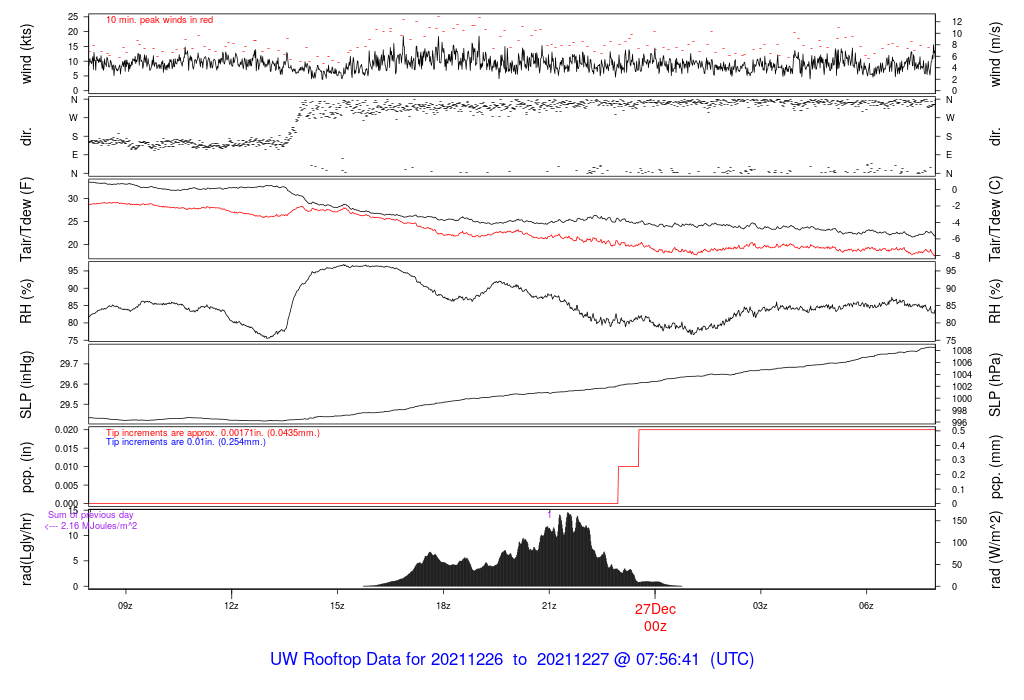This screenshot has height=700, width=1024.
Task: Click the '1008' hPa tick value
Action: click(963, 351)
